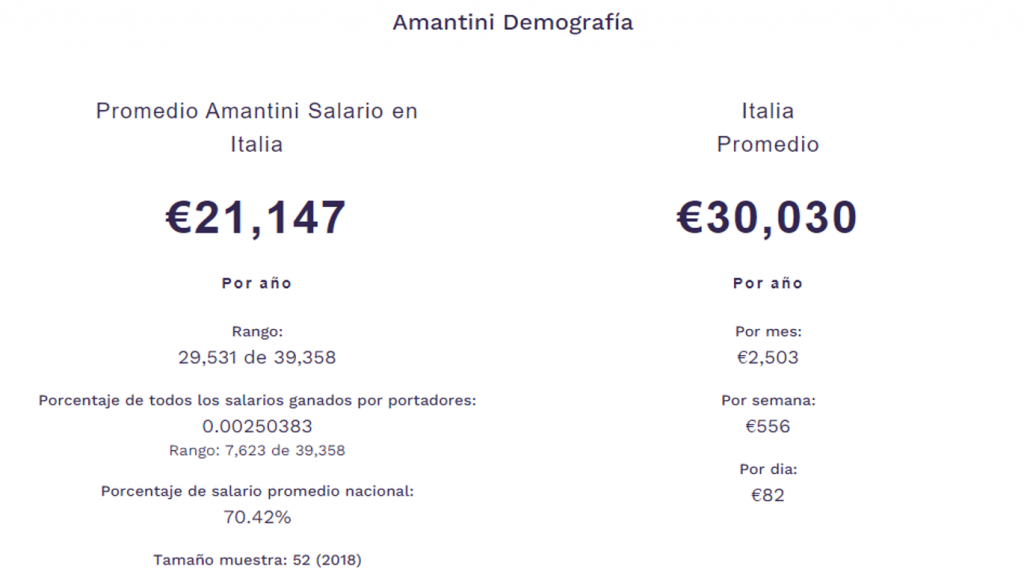The image size is (1024, 575).
Task: Click the Rango: 7,623 de 39,358 text
Action: coord(256,451)
